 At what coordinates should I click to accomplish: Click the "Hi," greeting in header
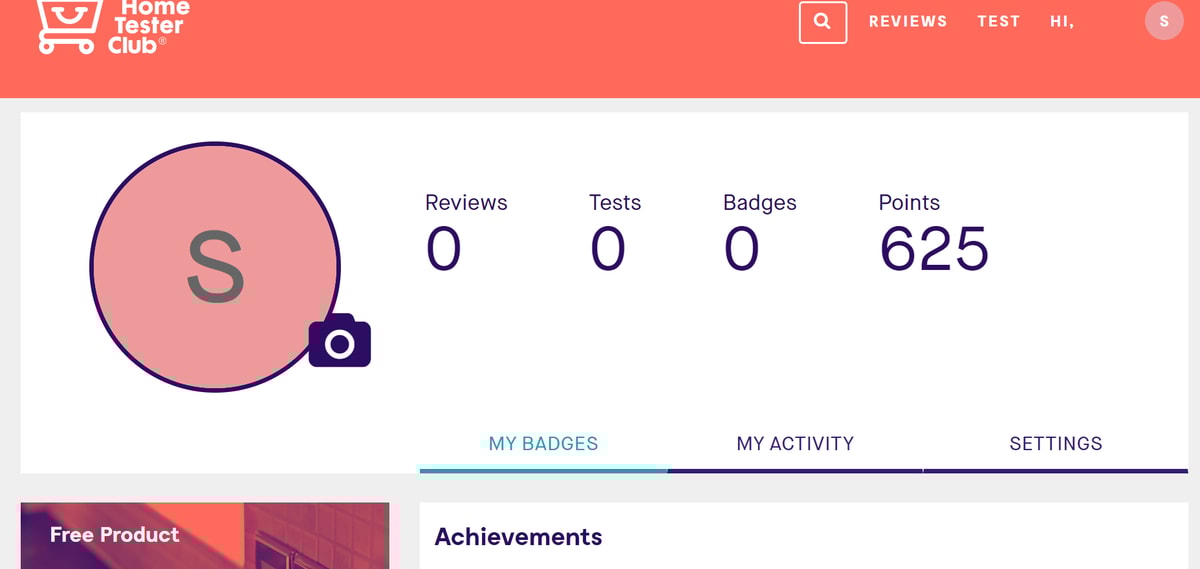pos(1062,21)
